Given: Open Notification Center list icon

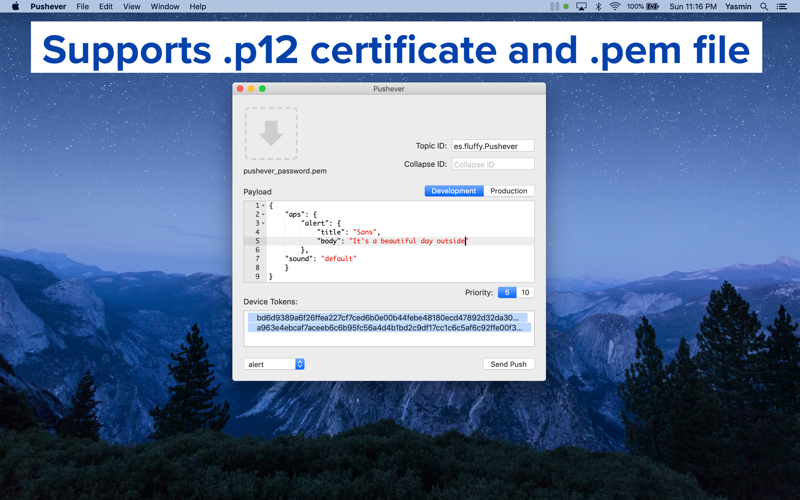Looking at the screenshot, I should coord(781,7).
